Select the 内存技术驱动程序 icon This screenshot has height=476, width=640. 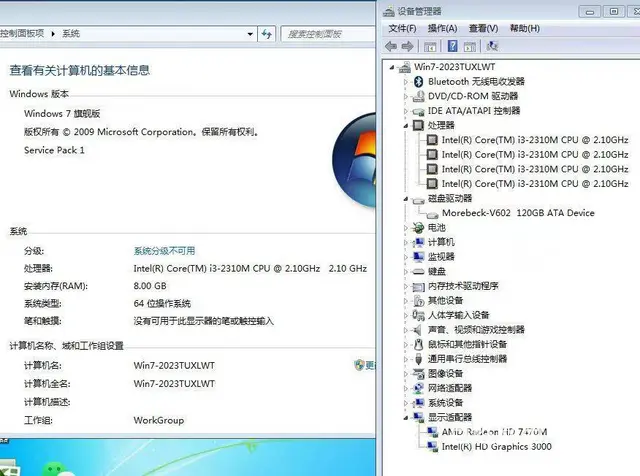click(418, 287)
